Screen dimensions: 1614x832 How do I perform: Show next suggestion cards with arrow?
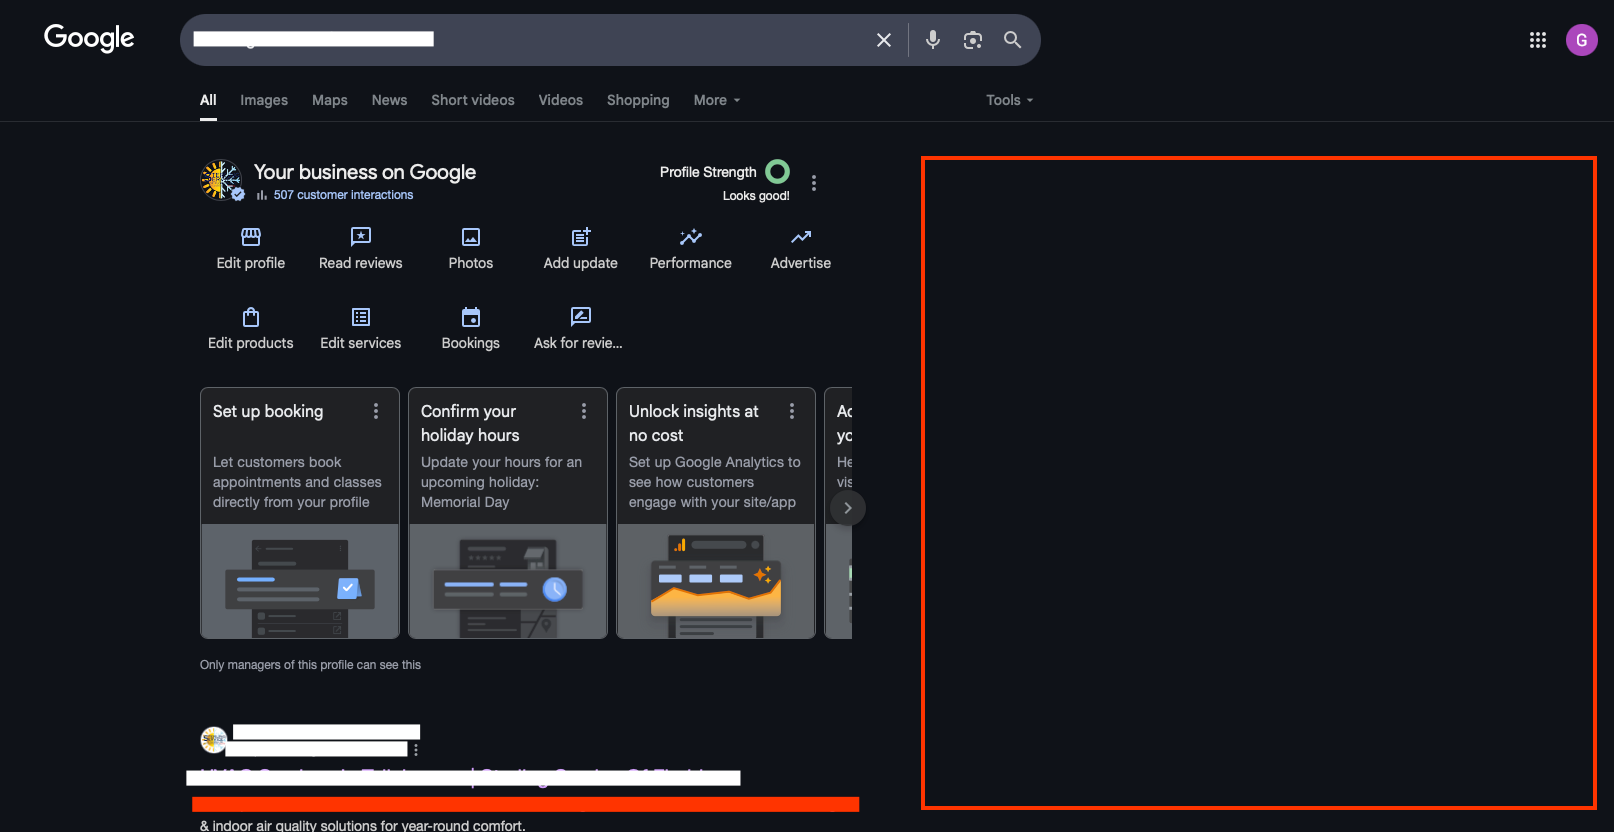tap(848, 508)
